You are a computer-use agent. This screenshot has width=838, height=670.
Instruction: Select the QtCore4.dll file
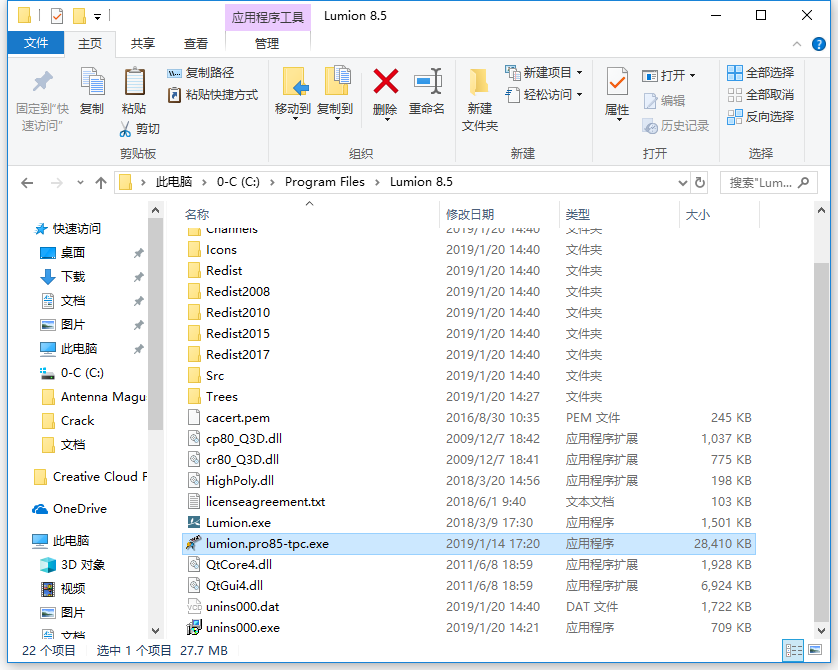[469, 565]
